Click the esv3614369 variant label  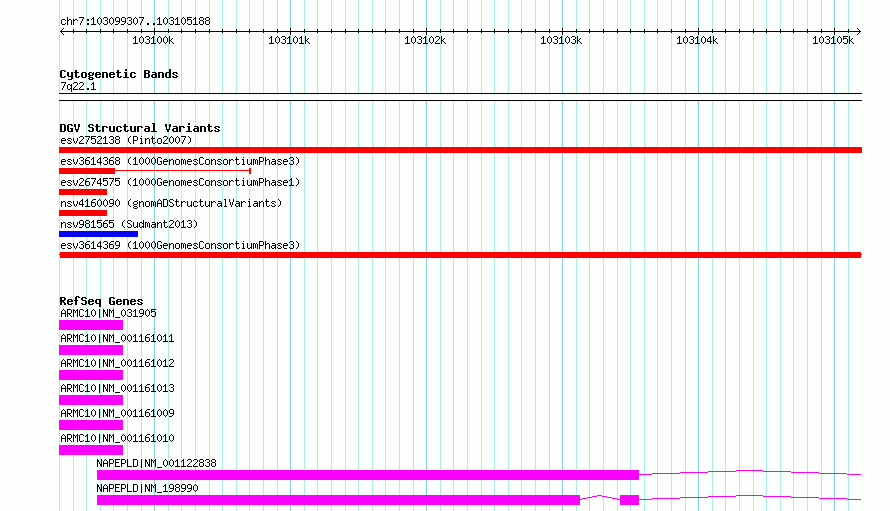(x=180, y=245)
